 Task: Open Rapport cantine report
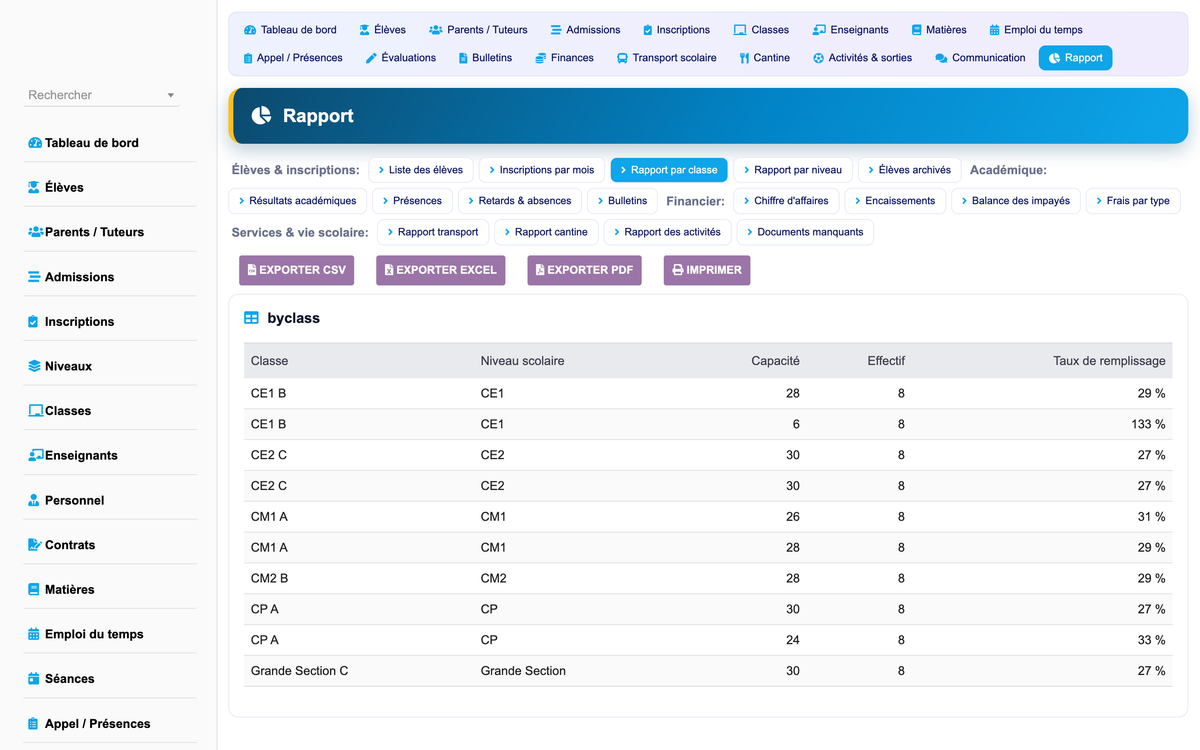[x=546, y=232]
